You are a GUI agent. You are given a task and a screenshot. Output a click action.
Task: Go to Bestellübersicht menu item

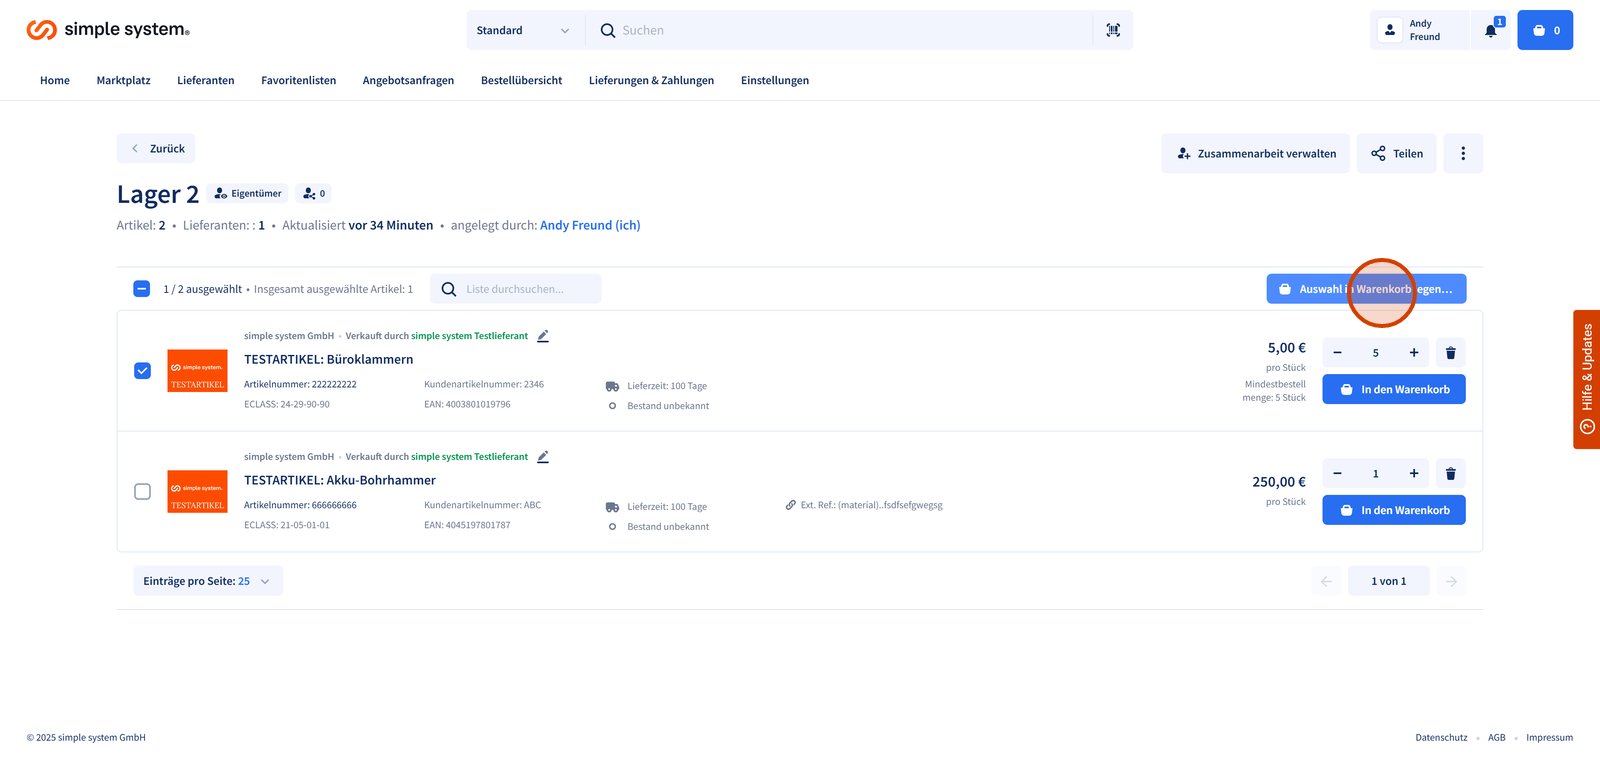(x=521, y=81)
